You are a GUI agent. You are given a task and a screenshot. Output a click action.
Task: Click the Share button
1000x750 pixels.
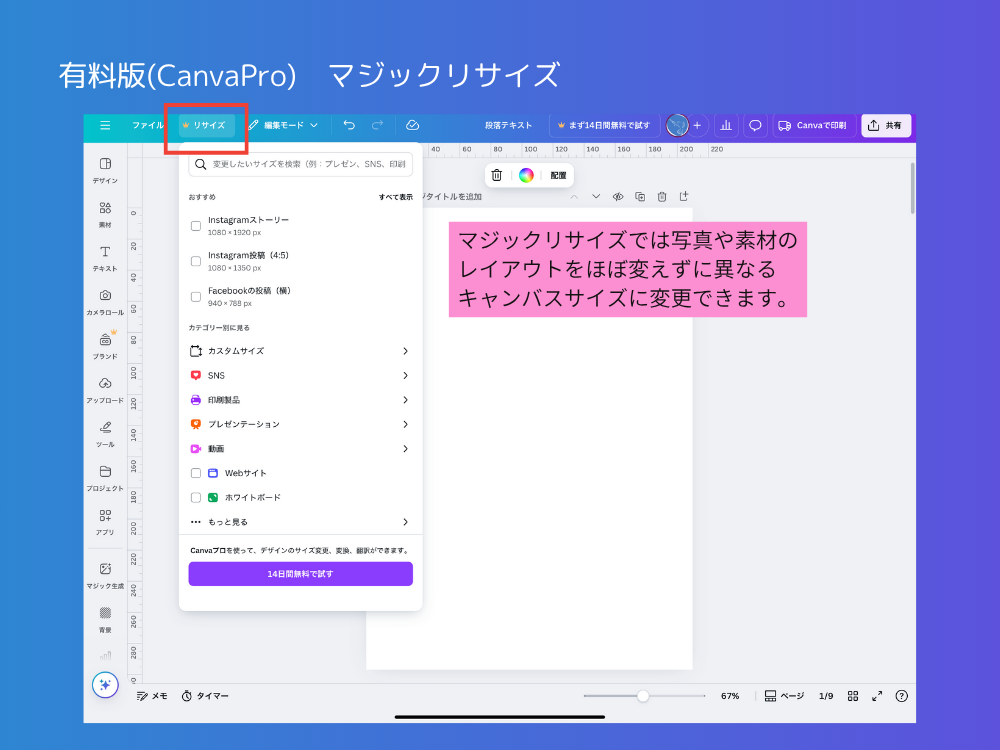886,125
